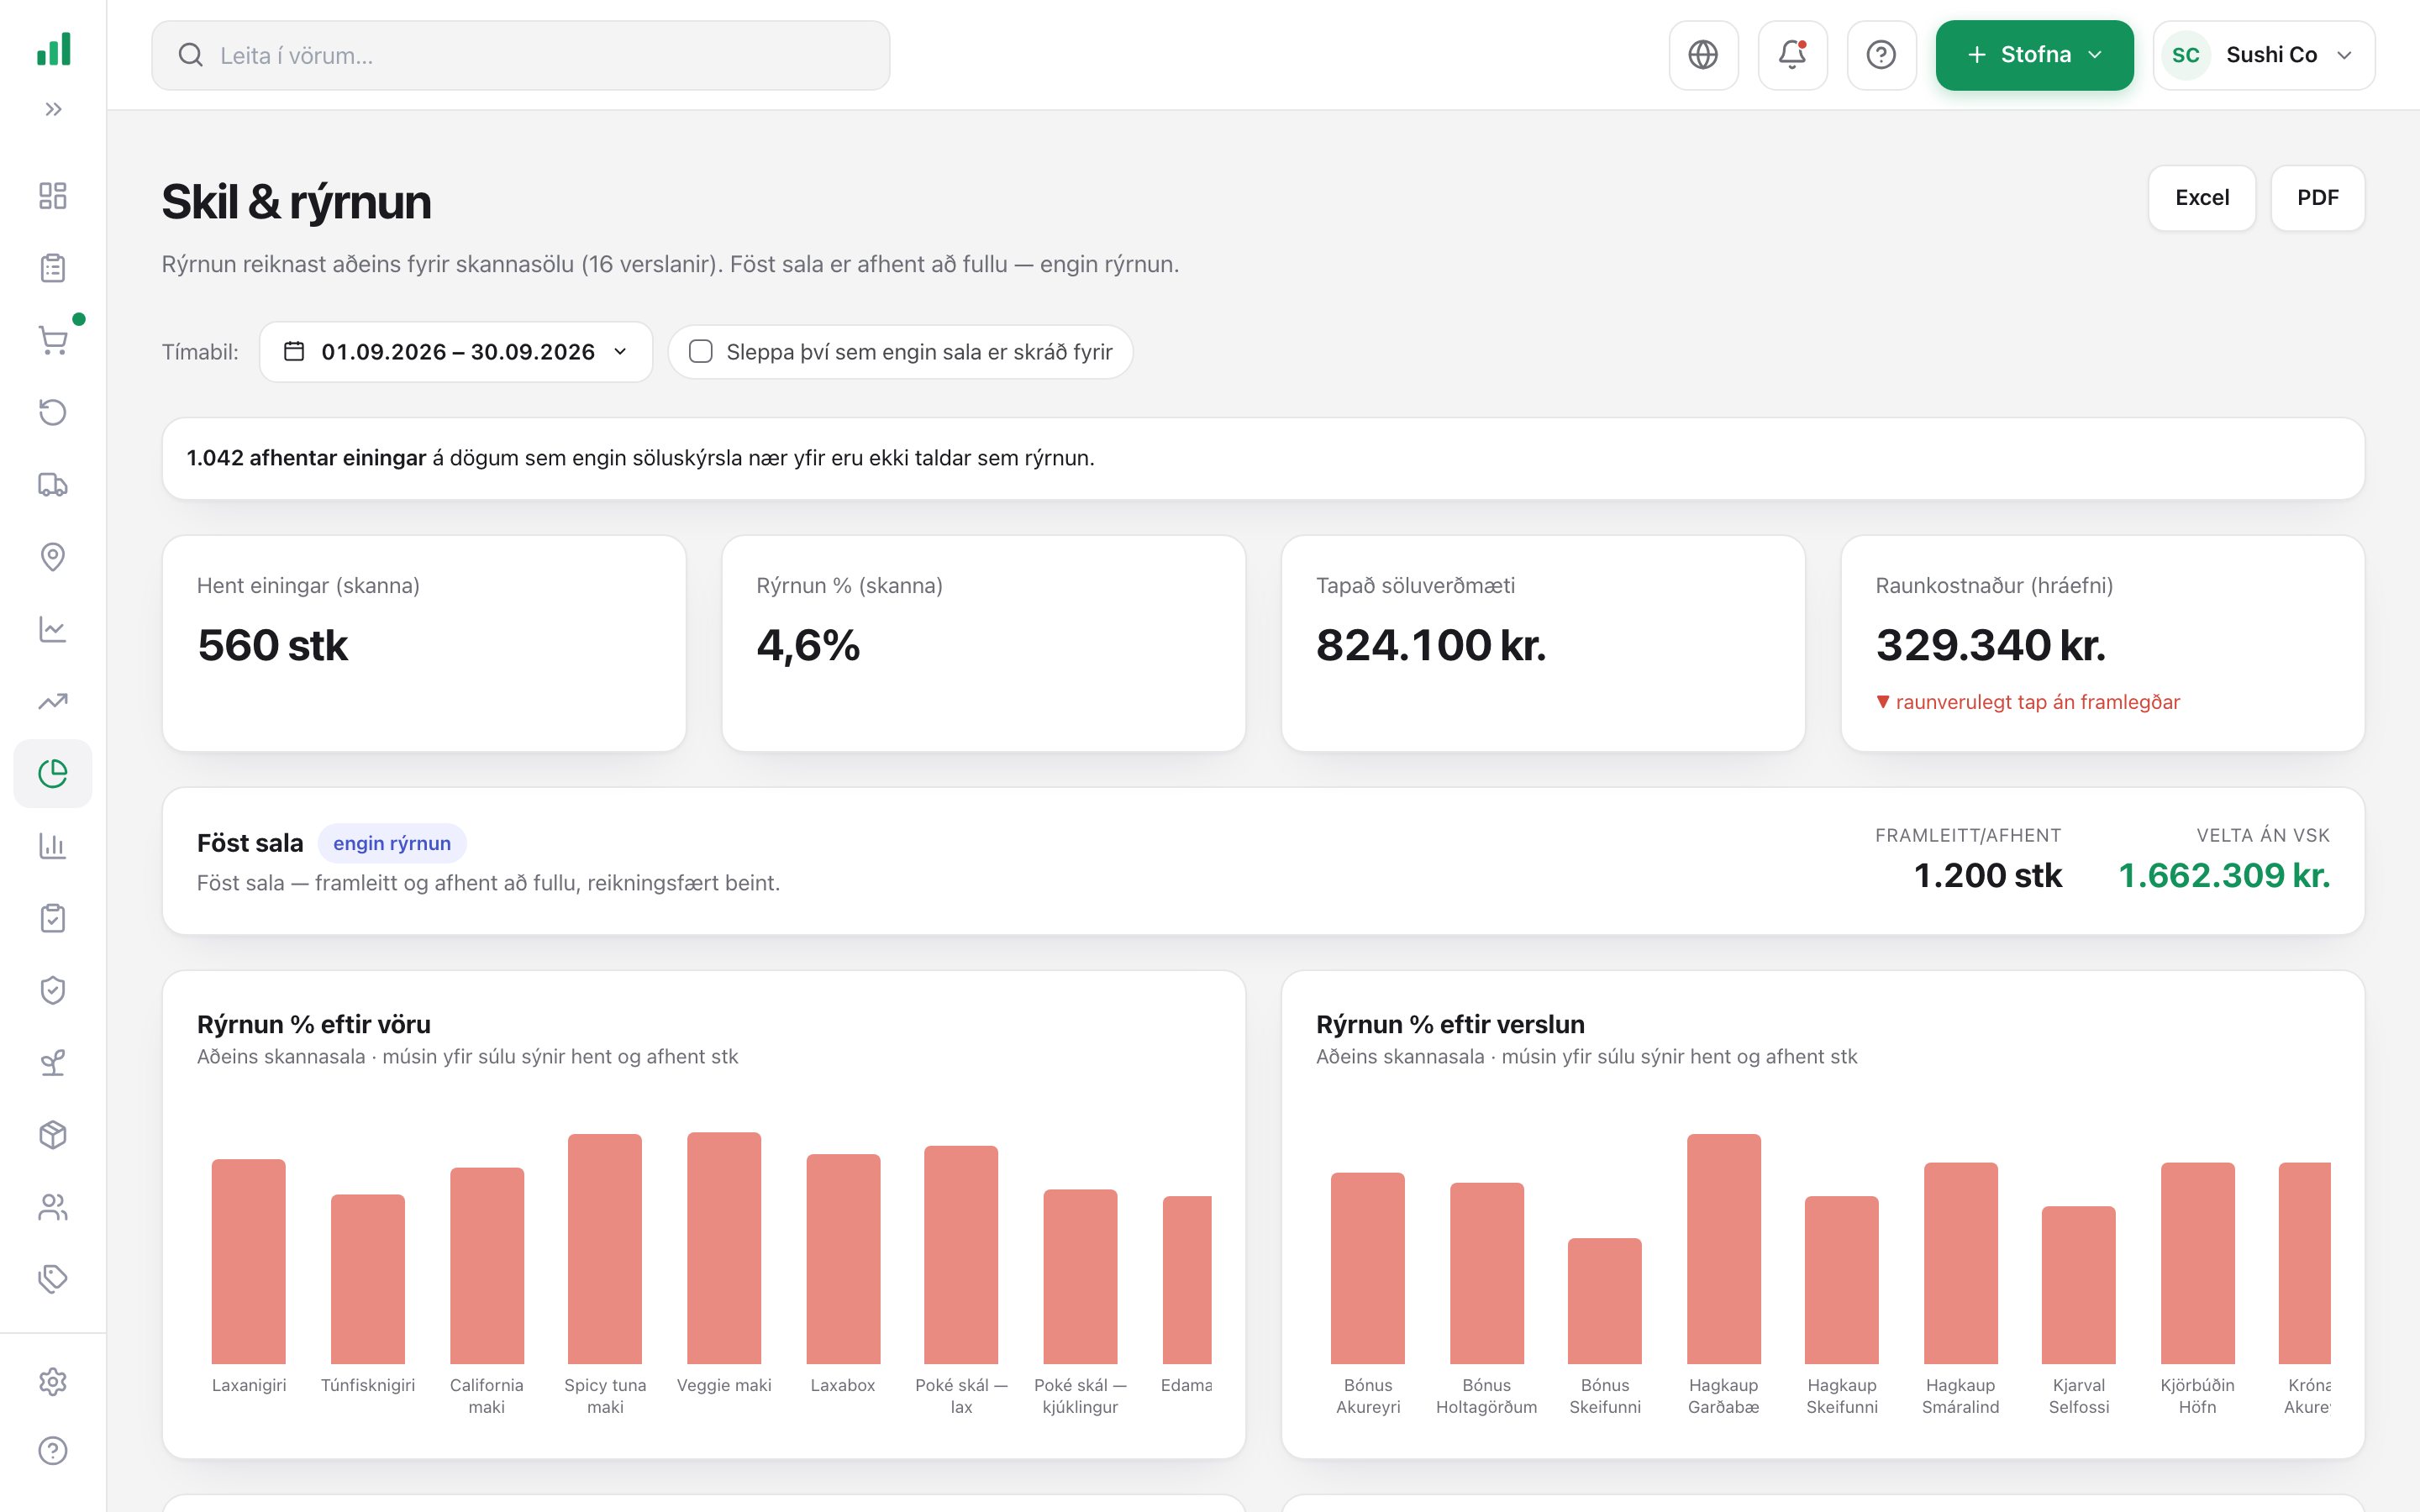Select the active pie chart sidebar icon
The image size is (2420, 1512).
pos(53,773)
